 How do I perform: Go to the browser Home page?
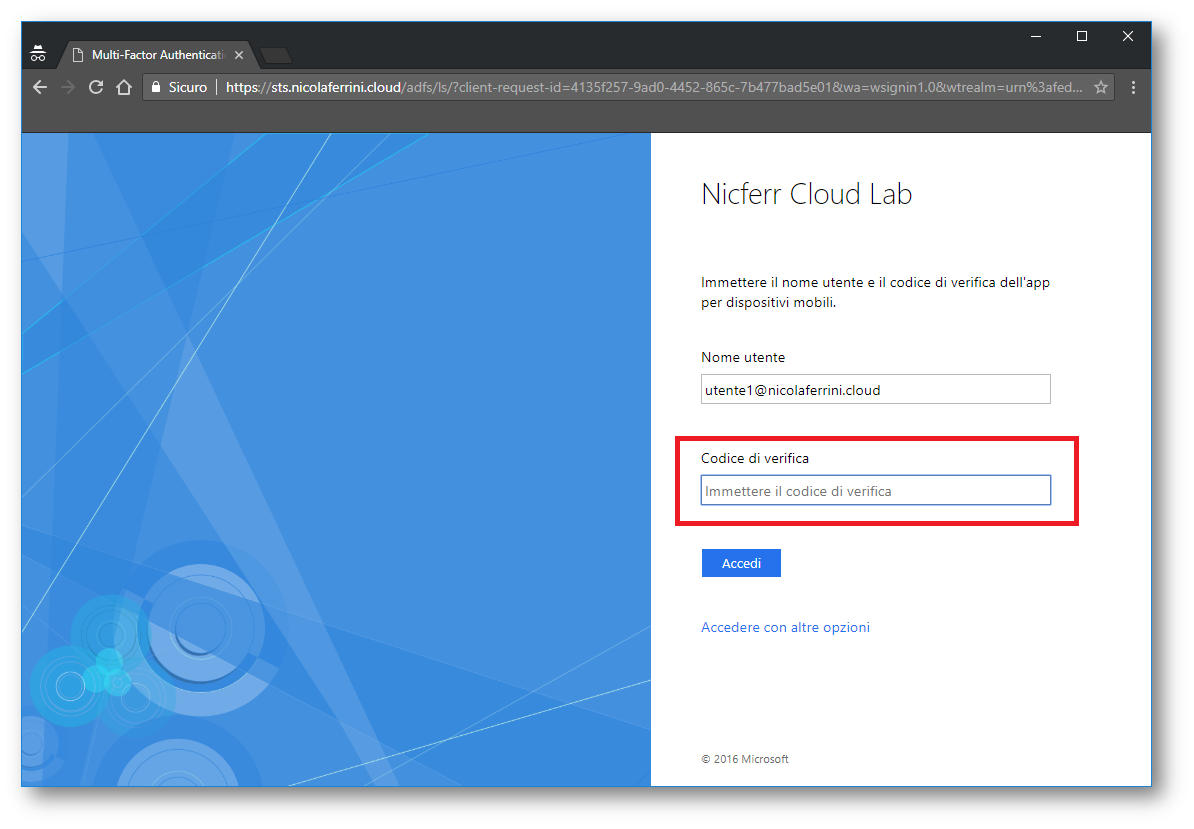tap(124, 87)
